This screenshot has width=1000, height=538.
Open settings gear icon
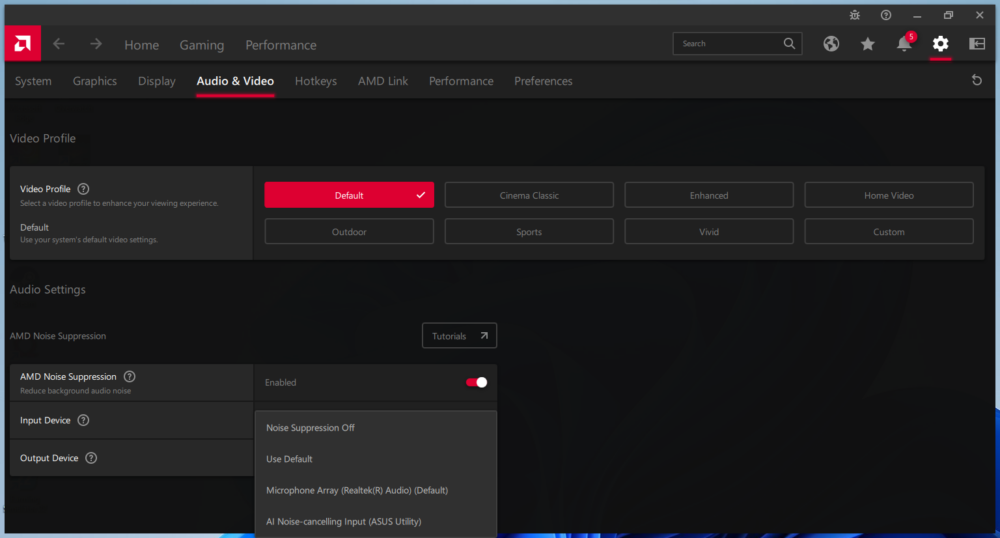(940, 44)
